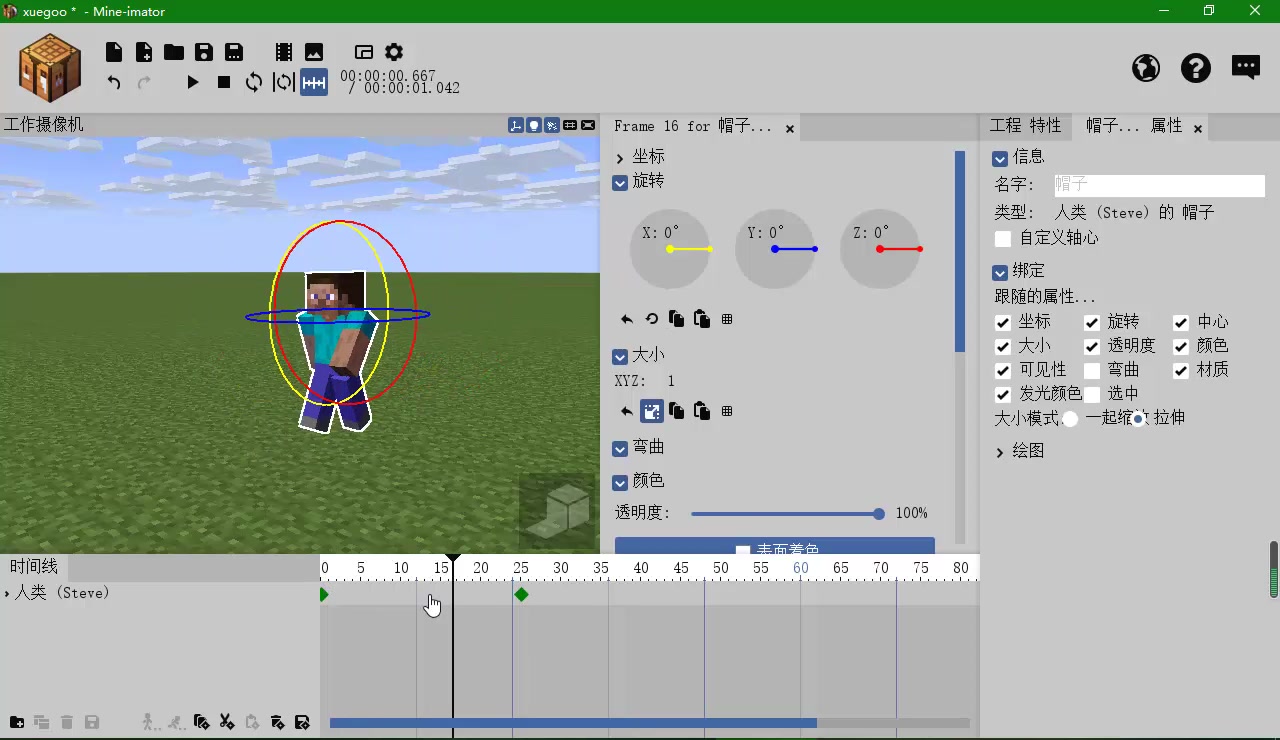Reset rotation with the back arrow icon

pos(627,319)
